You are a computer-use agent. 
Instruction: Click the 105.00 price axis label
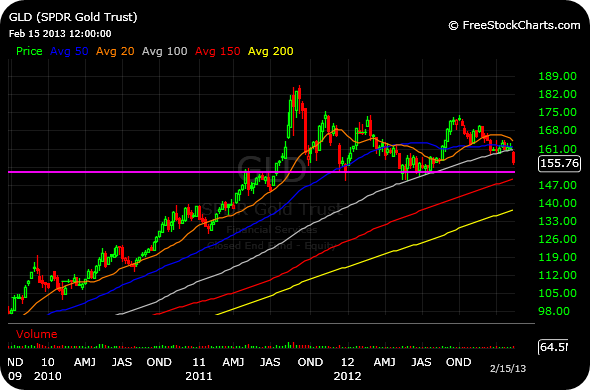558,293
